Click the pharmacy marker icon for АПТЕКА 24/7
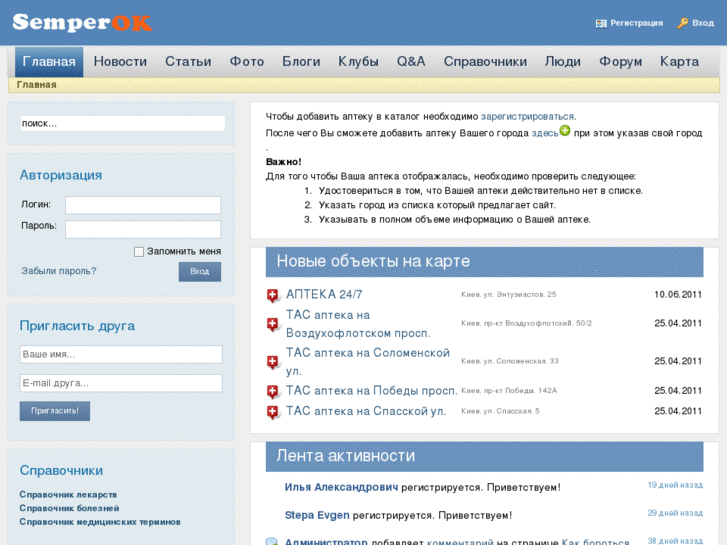This screenshot has width=727, height=545. [273, 295]
